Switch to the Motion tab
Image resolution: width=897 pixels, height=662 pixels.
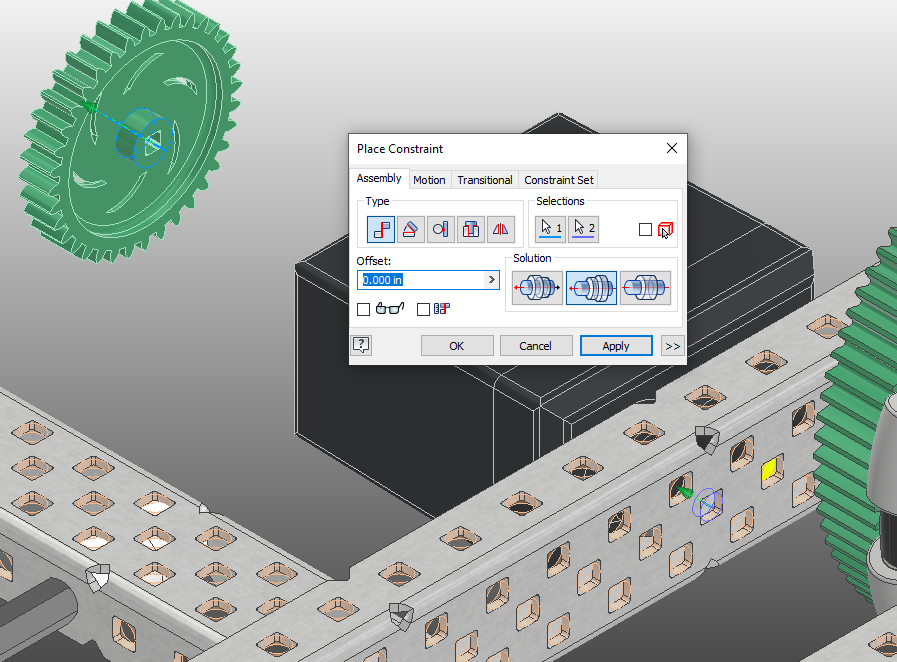[429, 180]
